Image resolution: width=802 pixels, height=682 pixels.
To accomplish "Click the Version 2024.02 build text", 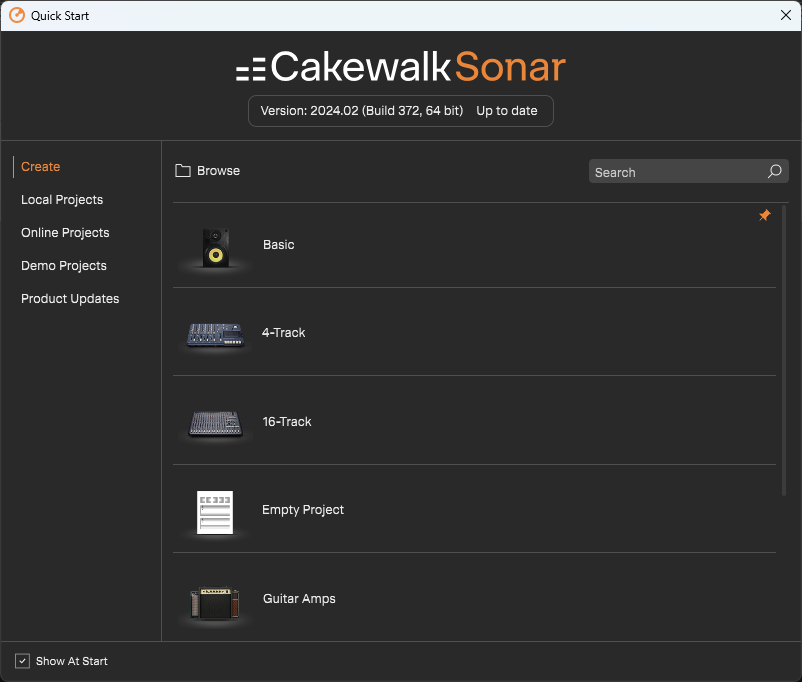I will tap(362, 111).
